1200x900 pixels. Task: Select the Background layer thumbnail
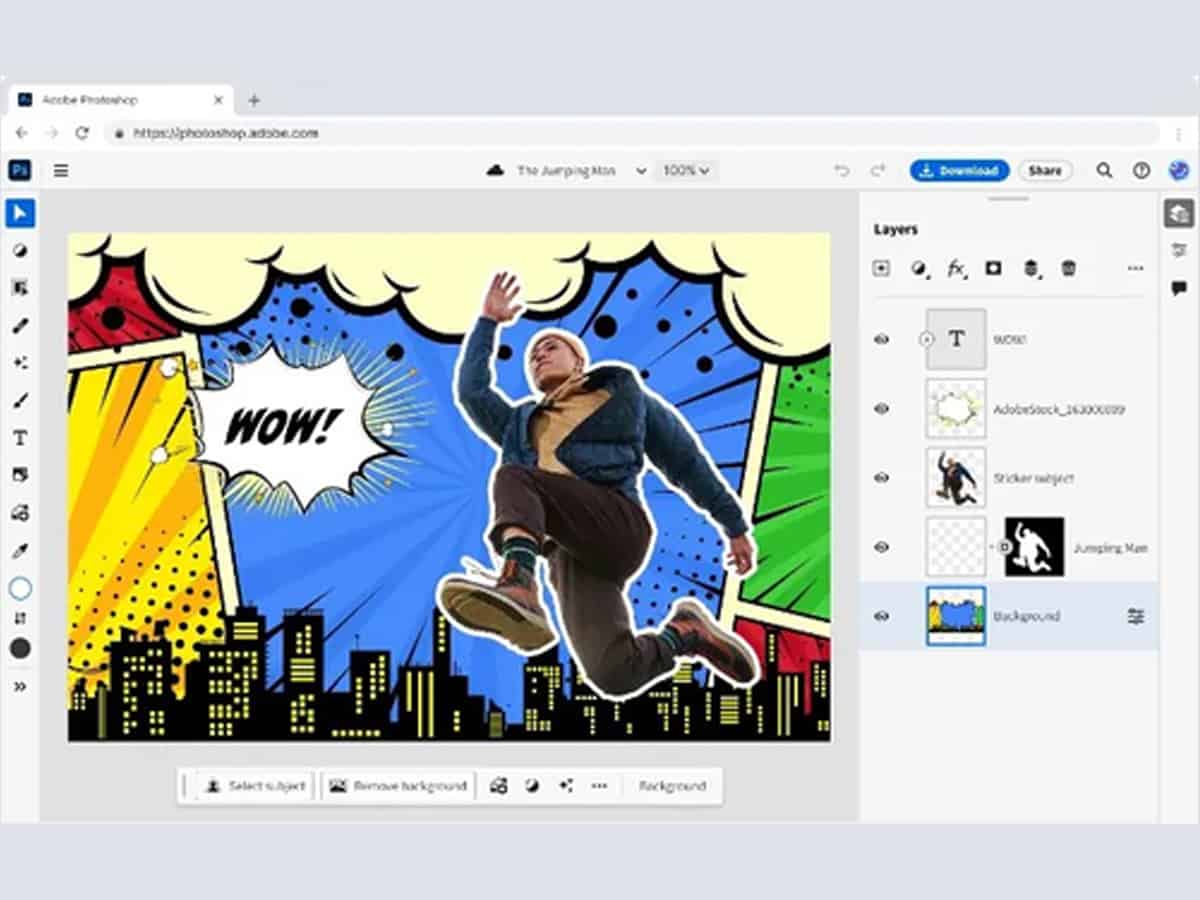pos(956,616)
